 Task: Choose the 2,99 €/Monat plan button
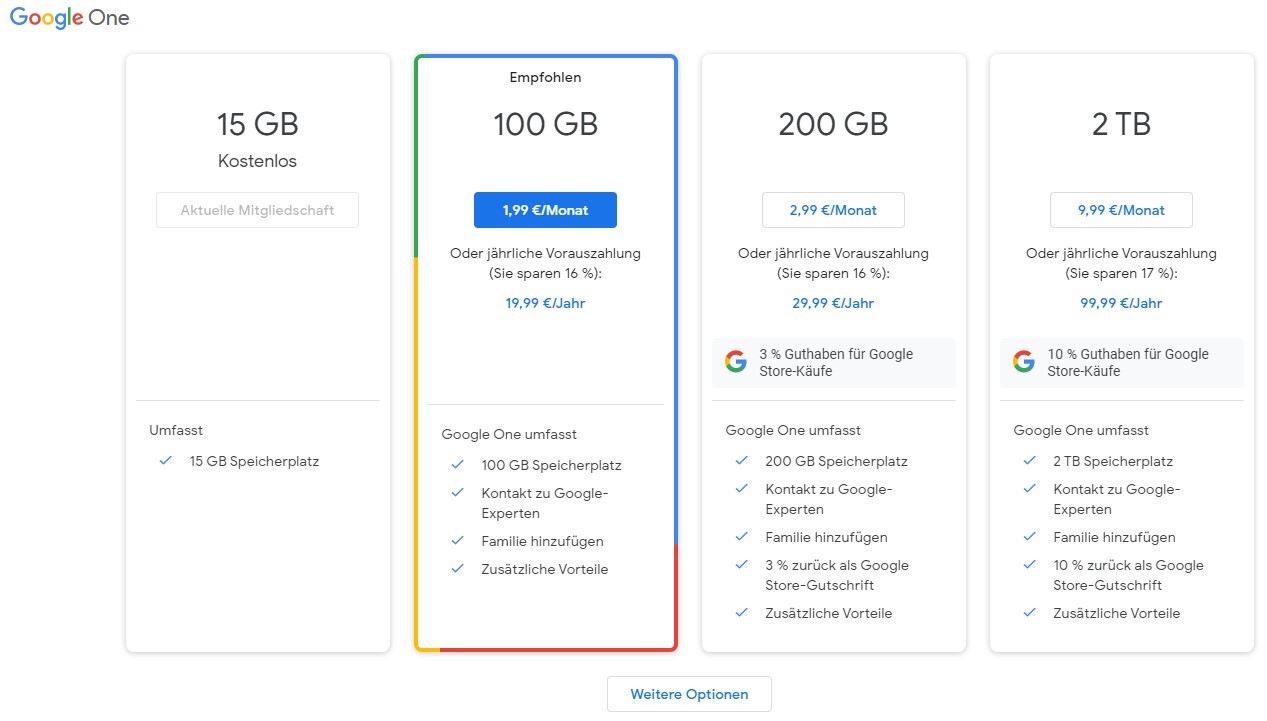(x=833, y=210)
